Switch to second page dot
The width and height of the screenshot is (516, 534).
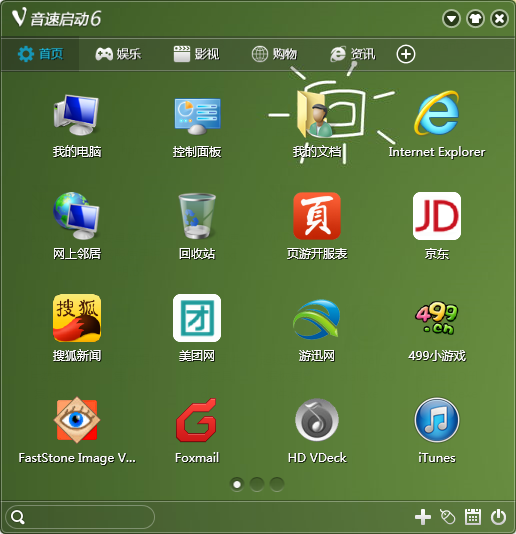(x=257, y=484)
